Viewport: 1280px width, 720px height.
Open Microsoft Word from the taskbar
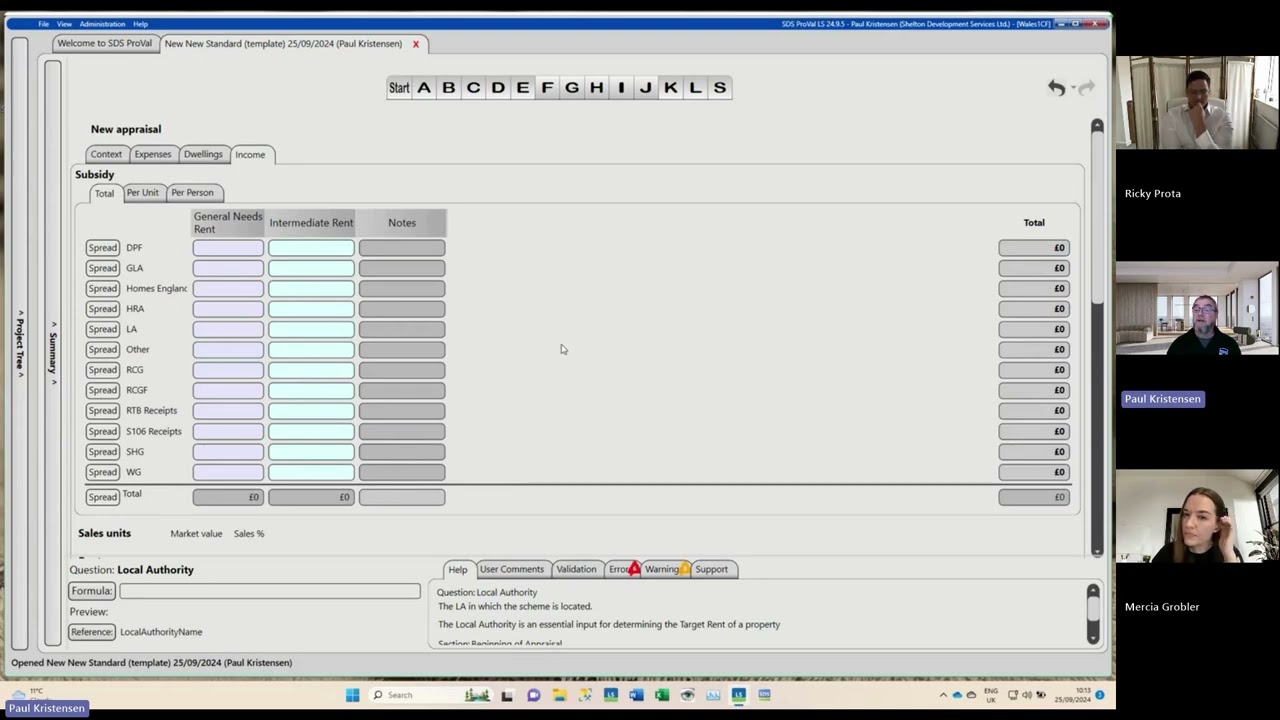636,695
